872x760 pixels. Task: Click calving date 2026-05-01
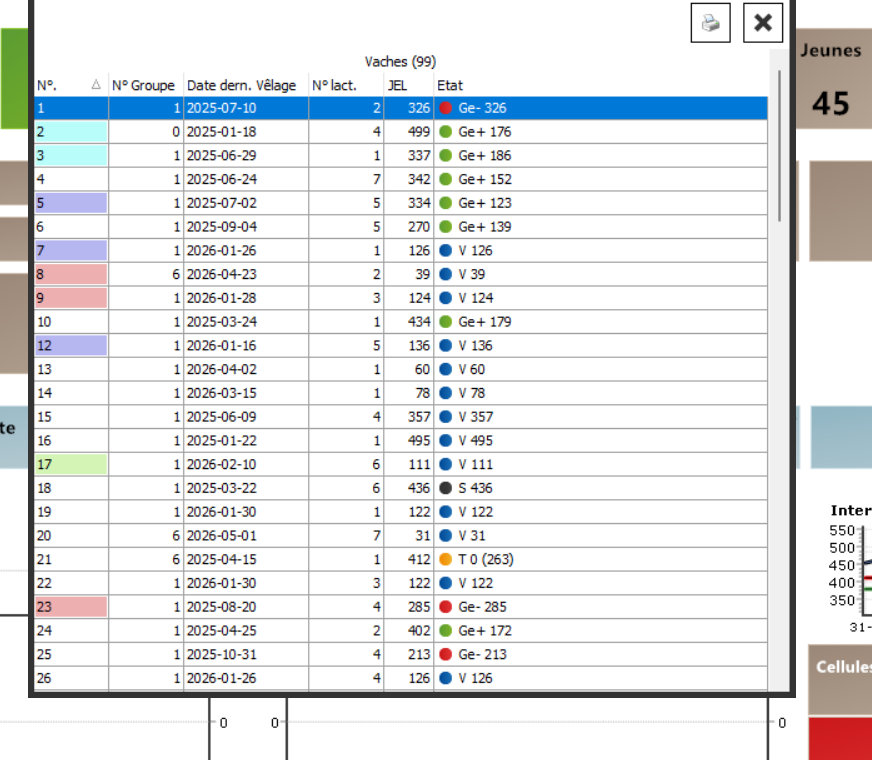pyautogui.click(x=221, y=535)
